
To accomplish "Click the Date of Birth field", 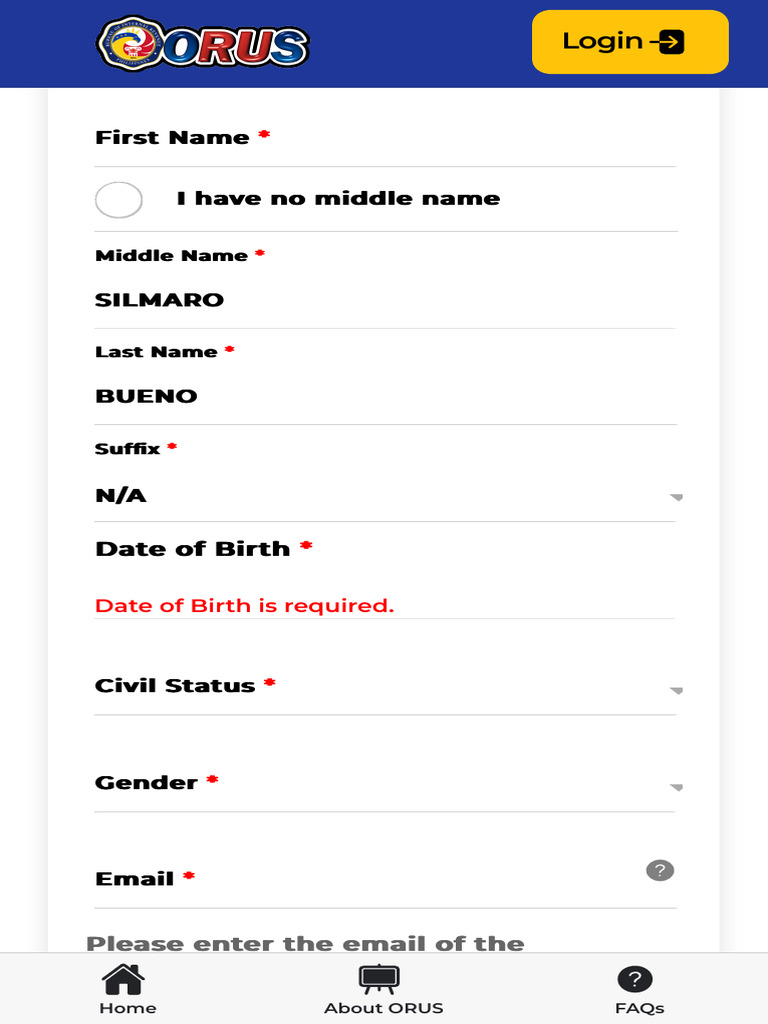I will pyautogui.click(x=385, y=575).
